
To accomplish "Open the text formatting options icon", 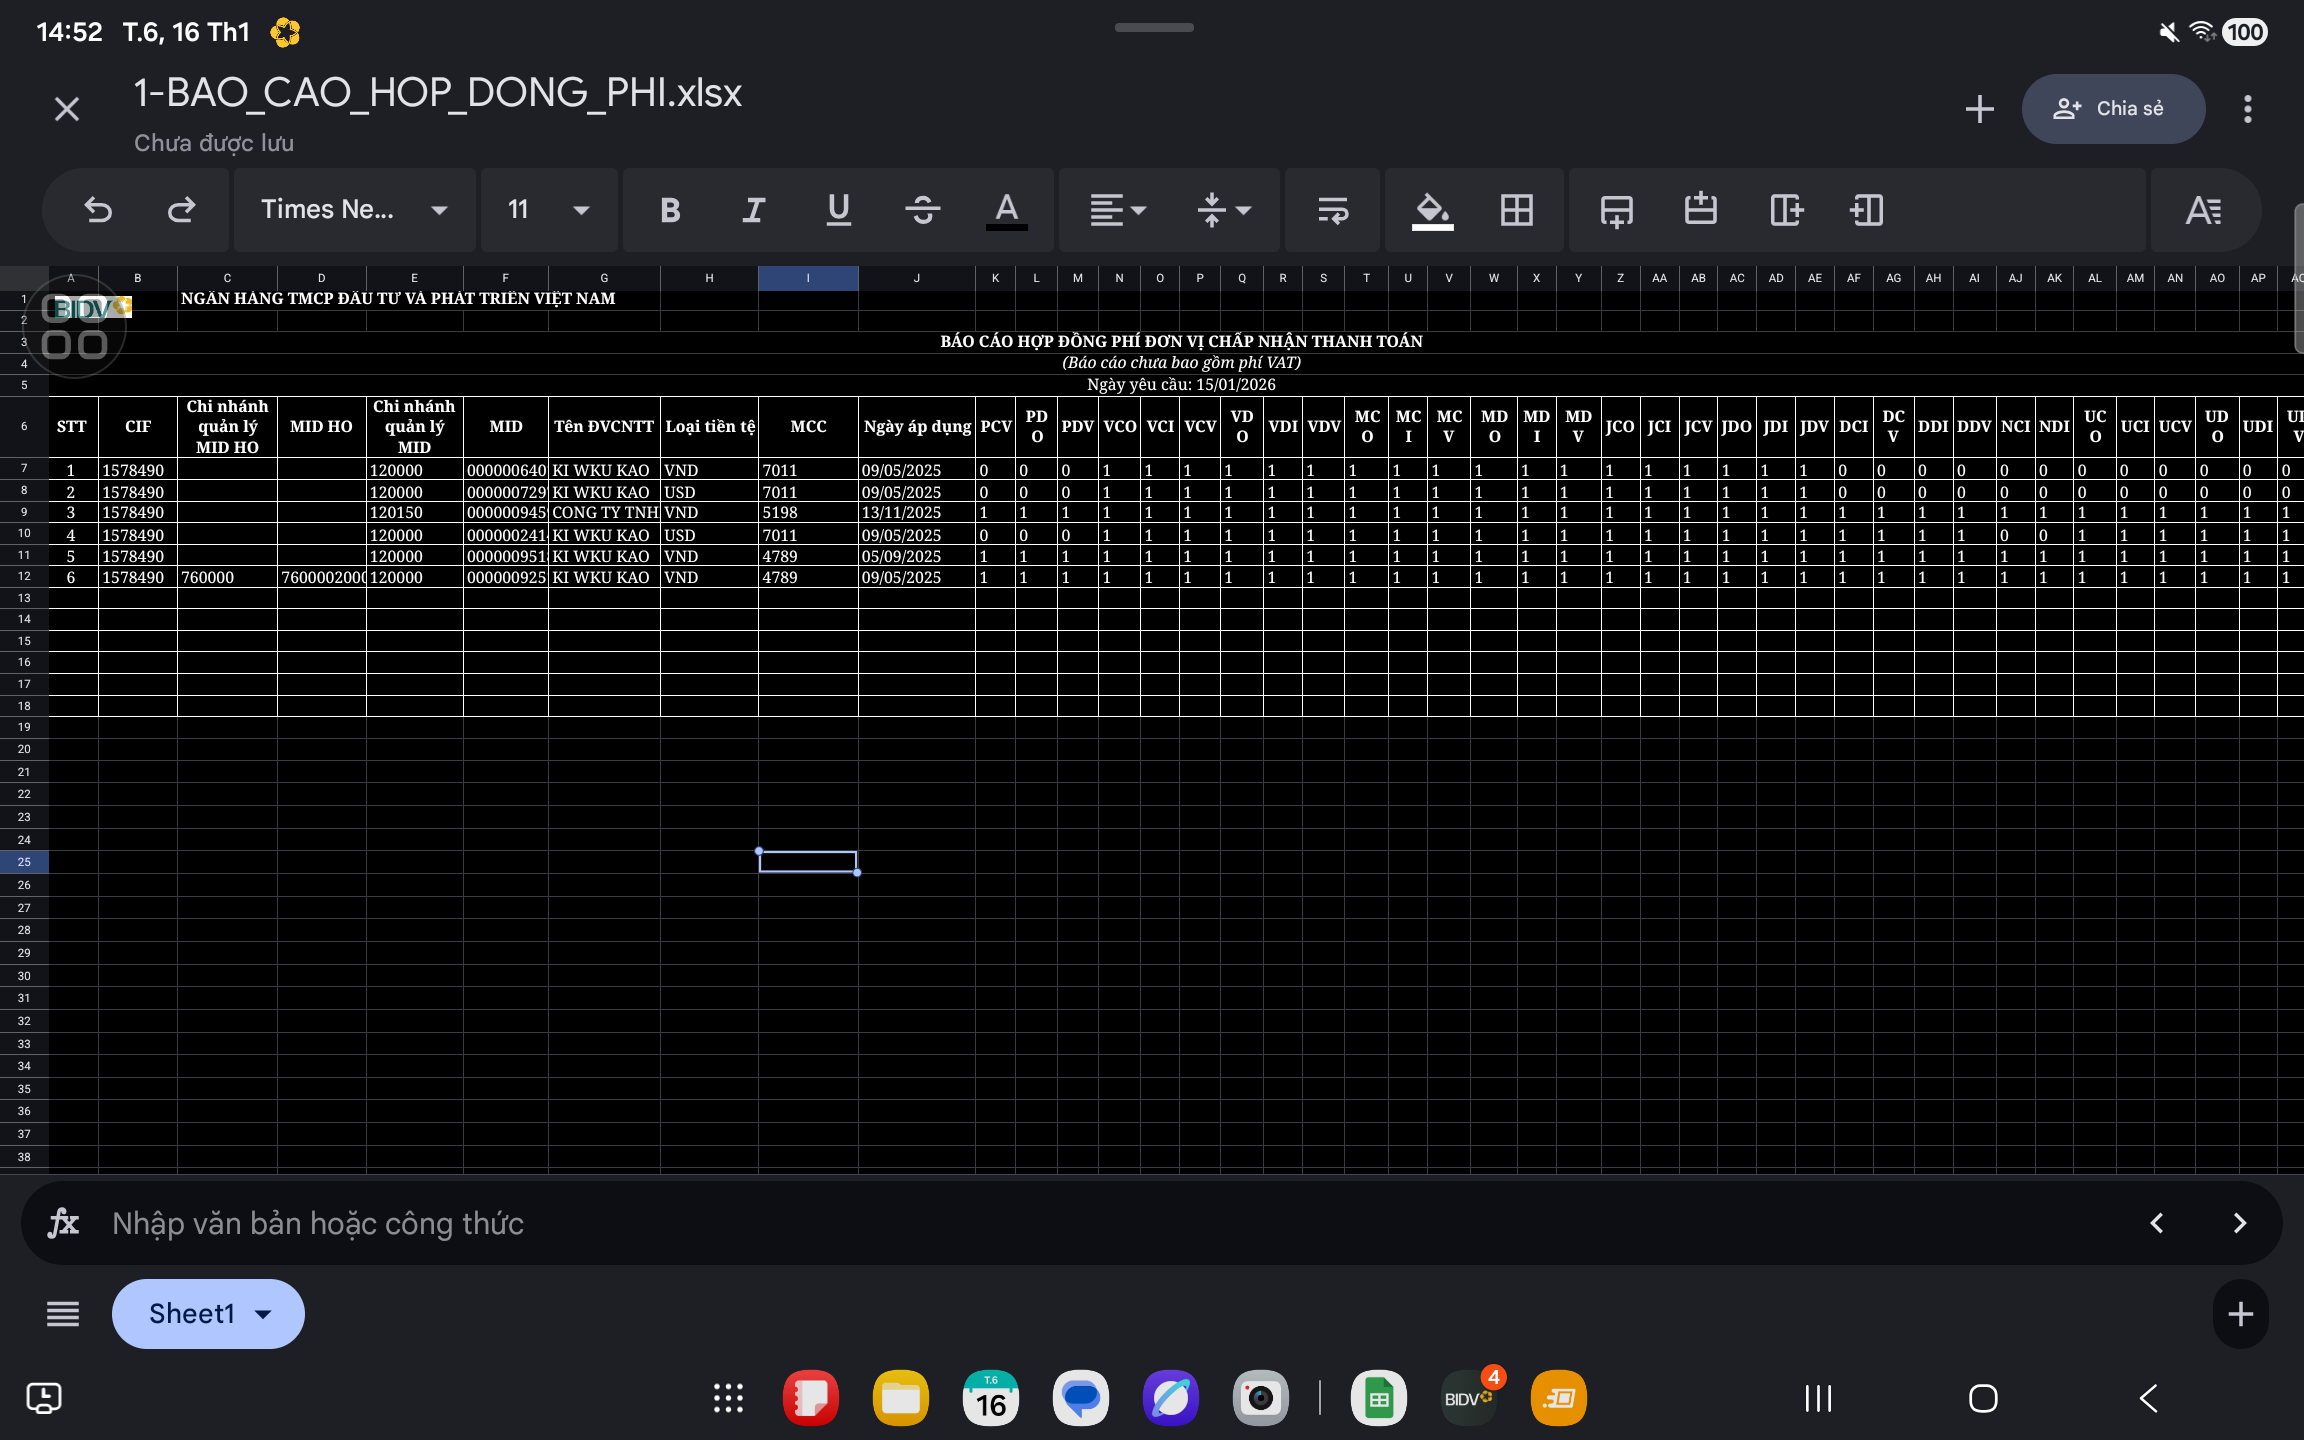I will pyautogui.click(x=2203, y=210).
